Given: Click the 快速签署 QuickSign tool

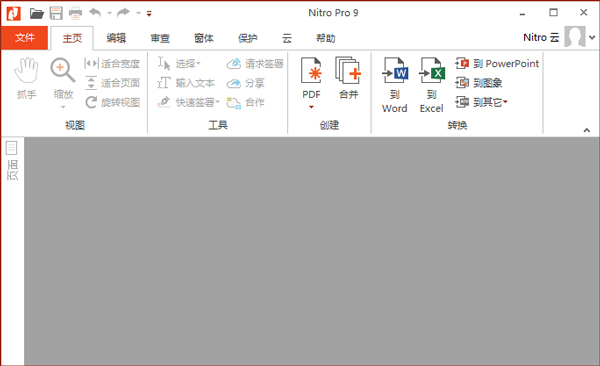Looking at the screenshot, I should (188, 102).
